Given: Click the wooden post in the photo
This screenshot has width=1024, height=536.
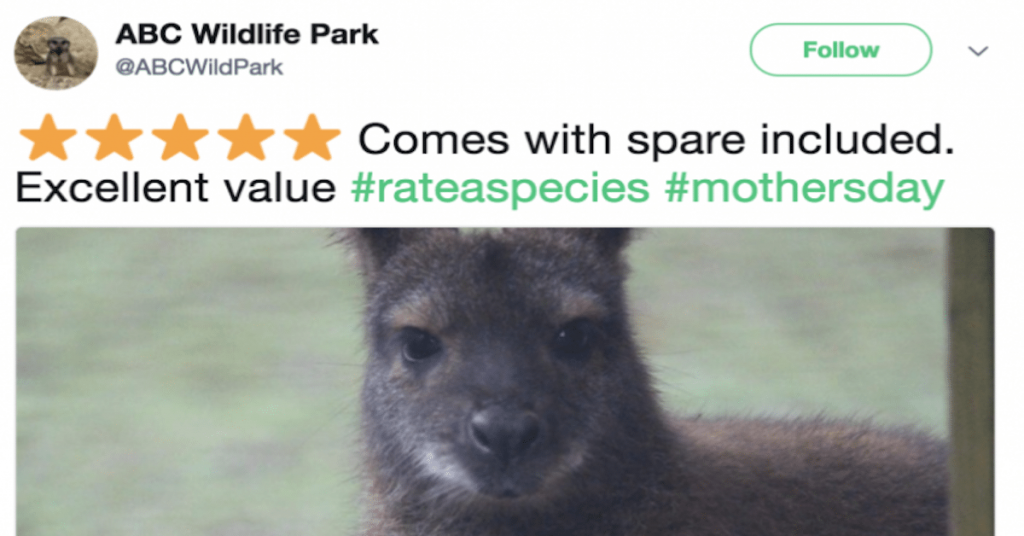Looking at the screenshot, I should [969, 382].
